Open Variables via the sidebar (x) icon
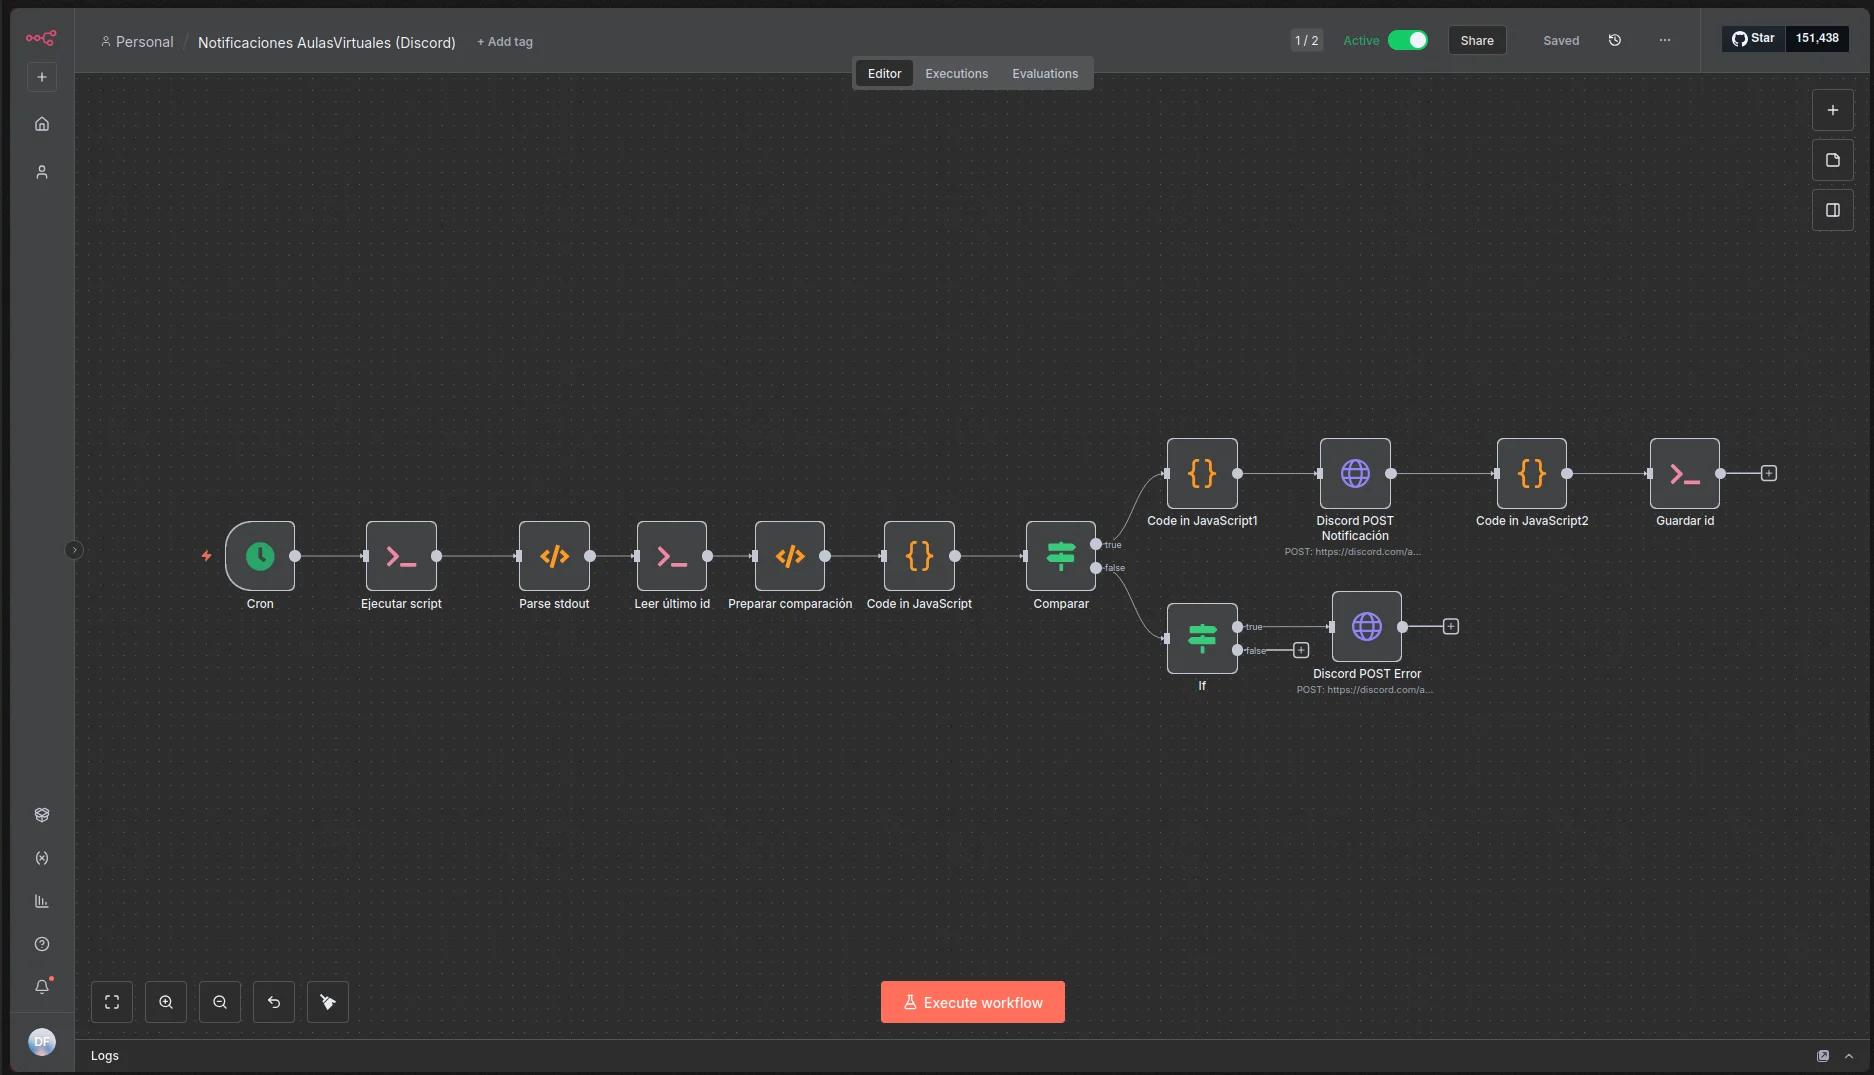The width and height of the screenshot is (1874, 1075). (41, 859)
